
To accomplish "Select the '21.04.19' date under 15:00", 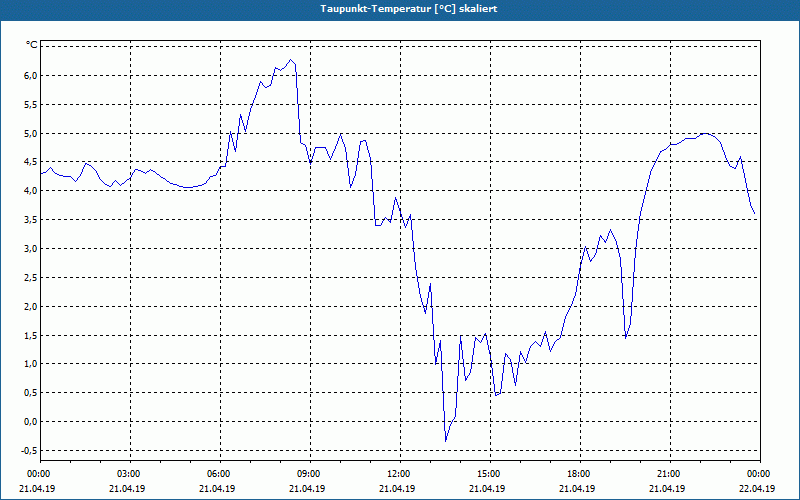I will (487, 488).
